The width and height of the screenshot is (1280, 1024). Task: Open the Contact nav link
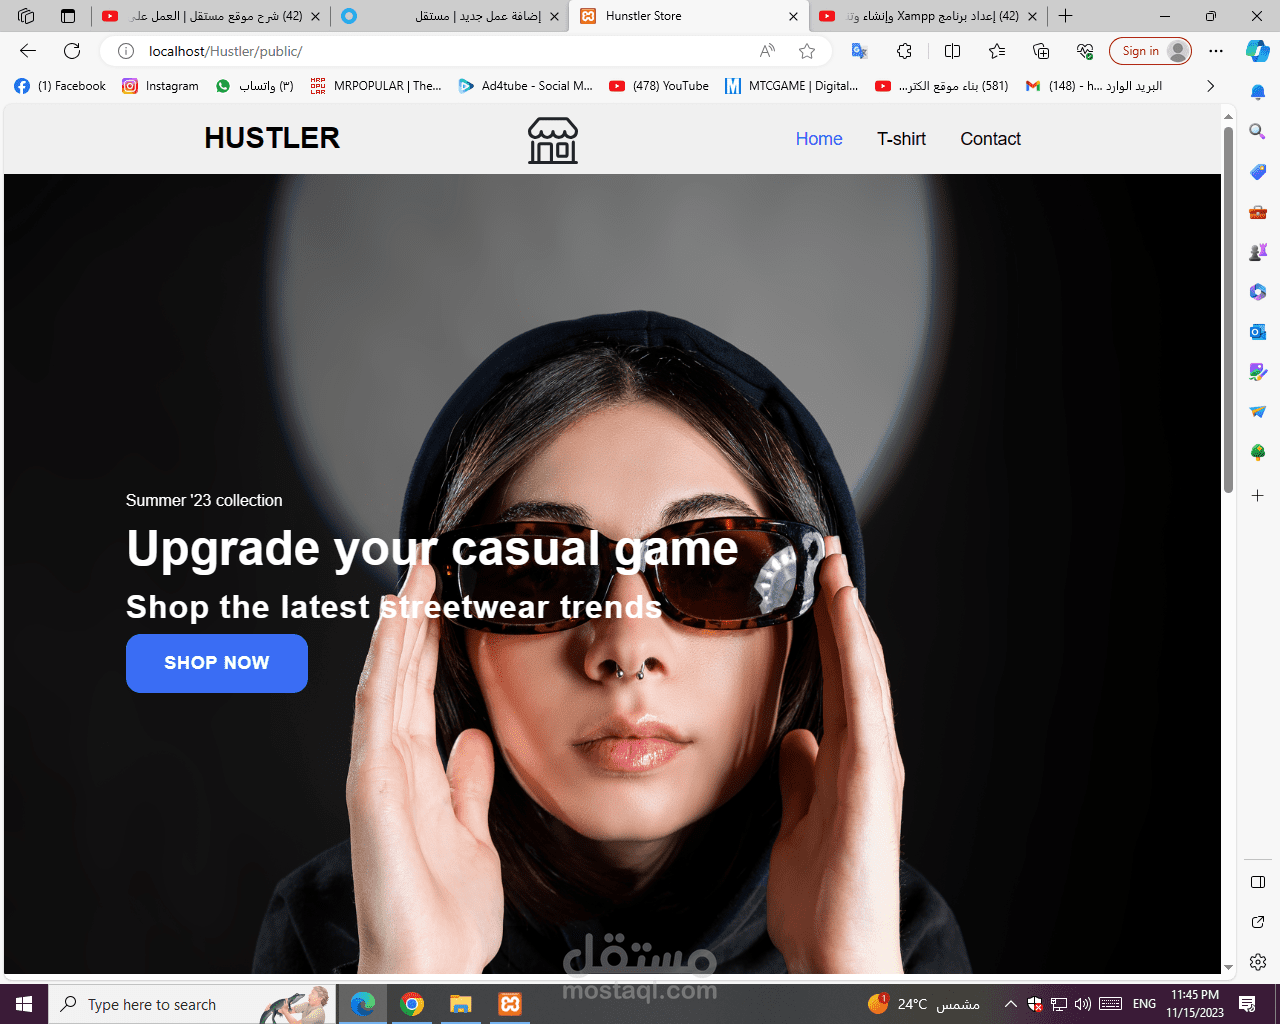click(991, 139)
